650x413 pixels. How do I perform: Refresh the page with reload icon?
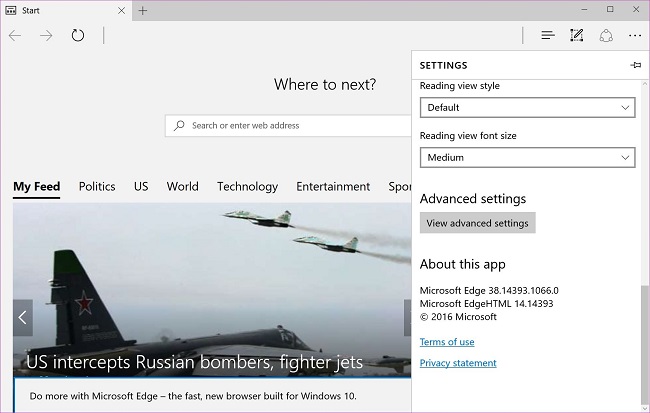[x=78, y=35]
